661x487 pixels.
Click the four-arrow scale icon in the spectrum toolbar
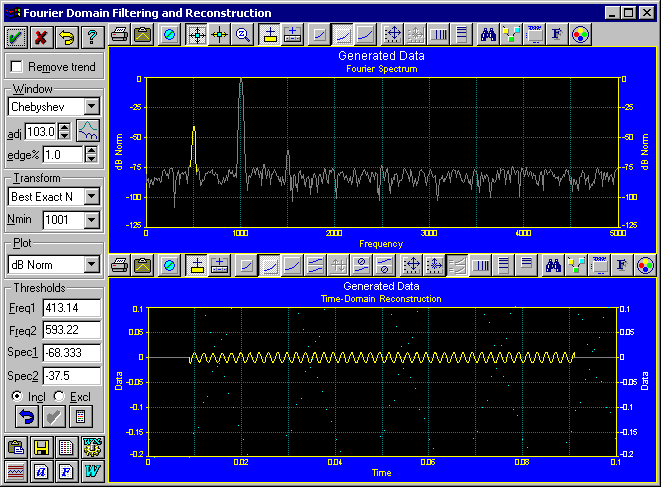[393, 35]
